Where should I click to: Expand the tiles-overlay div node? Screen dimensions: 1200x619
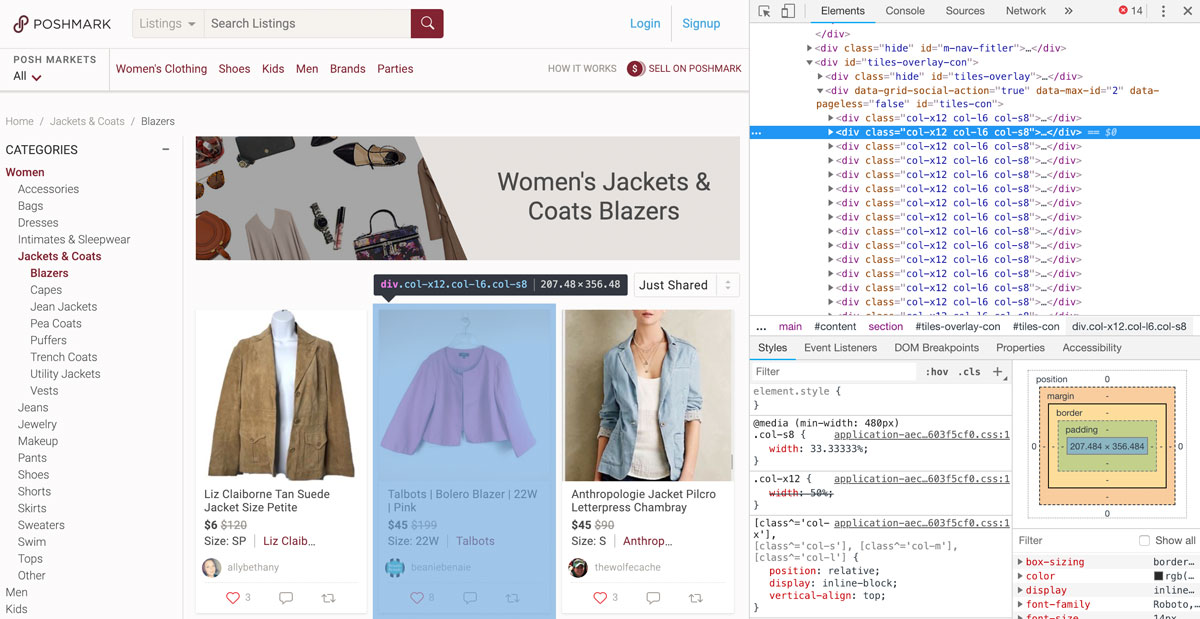pyautogui.click(x=820, y=76)
